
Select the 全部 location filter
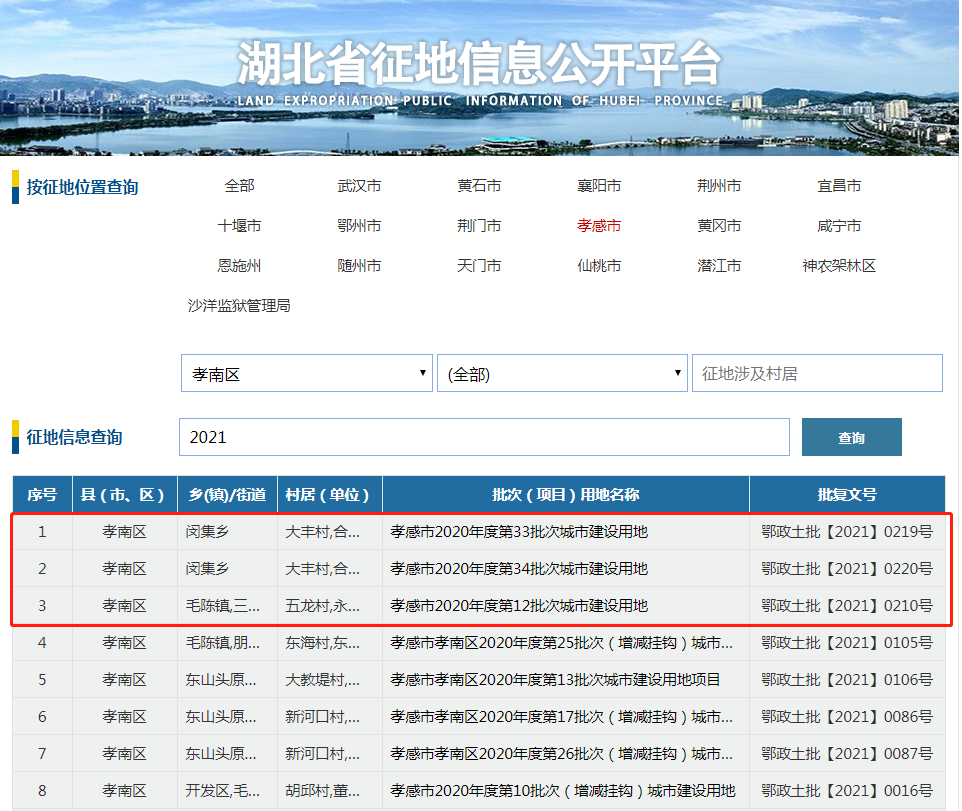[239, 186]
